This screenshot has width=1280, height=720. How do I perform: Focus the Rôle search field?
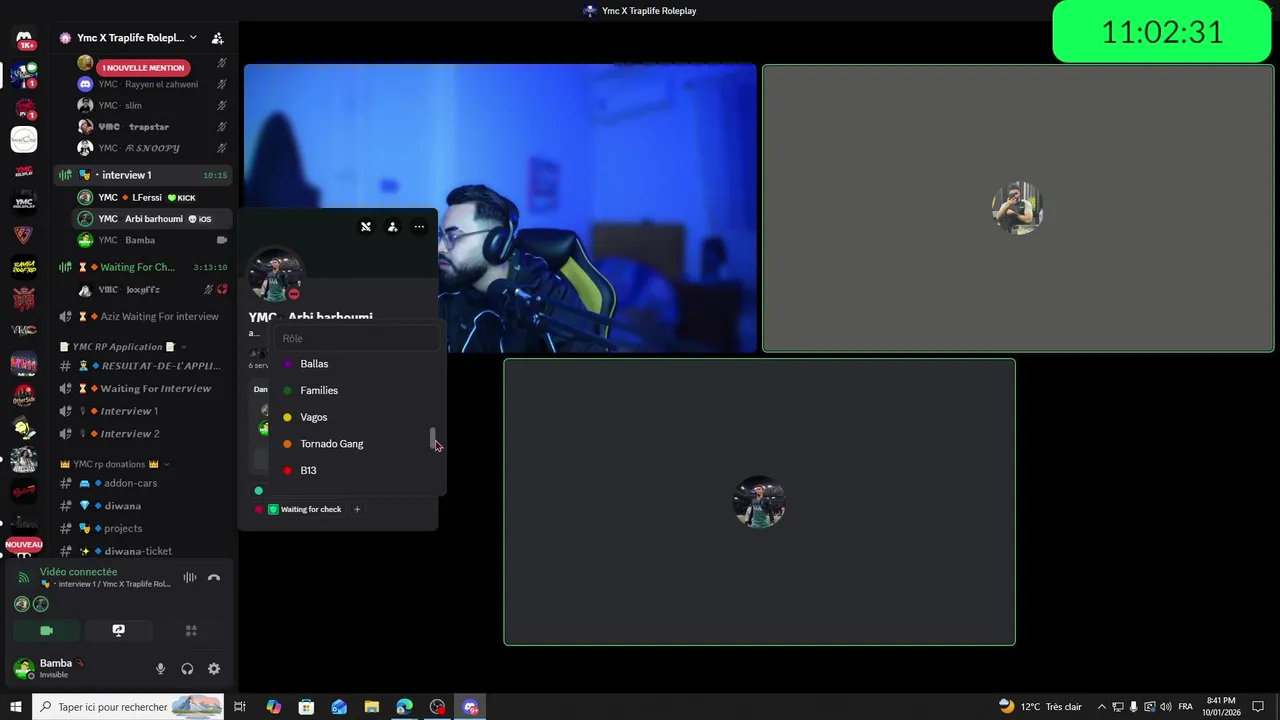(x=356, y=339)
